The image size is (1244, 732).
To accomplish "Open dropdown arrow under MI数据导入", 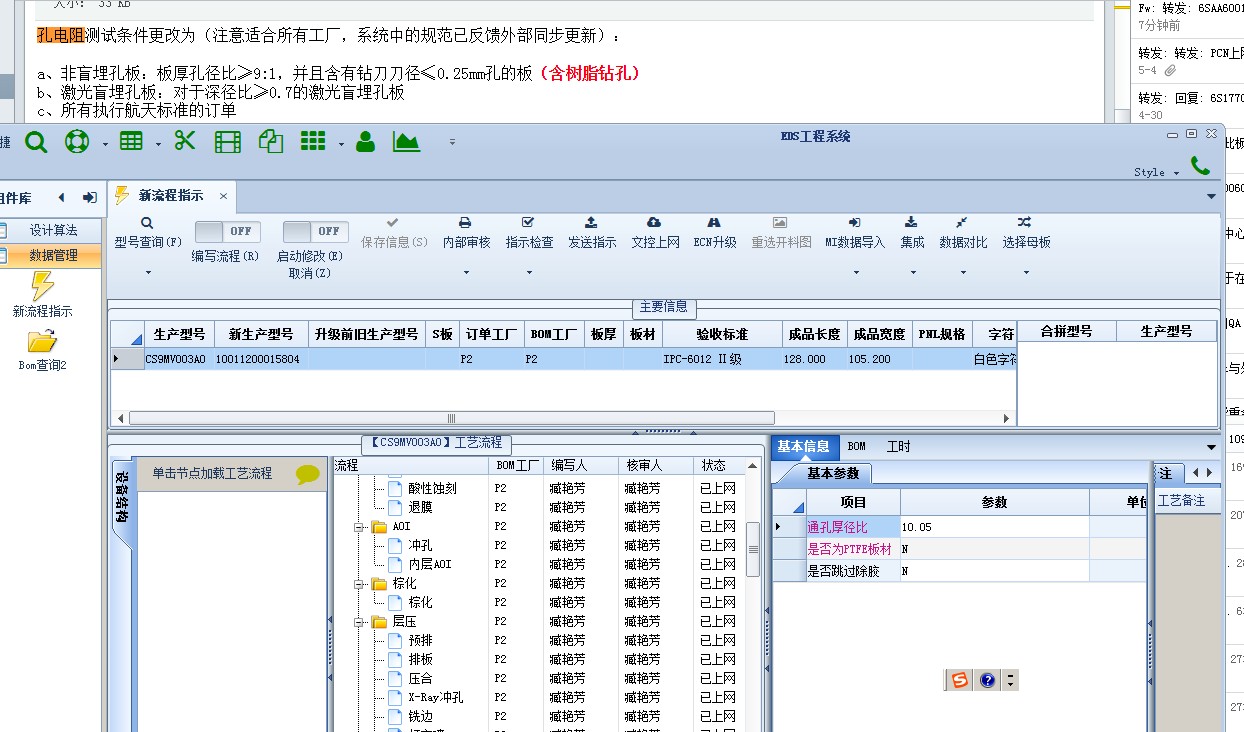I will pyautogui.click(x=855, y=272).
